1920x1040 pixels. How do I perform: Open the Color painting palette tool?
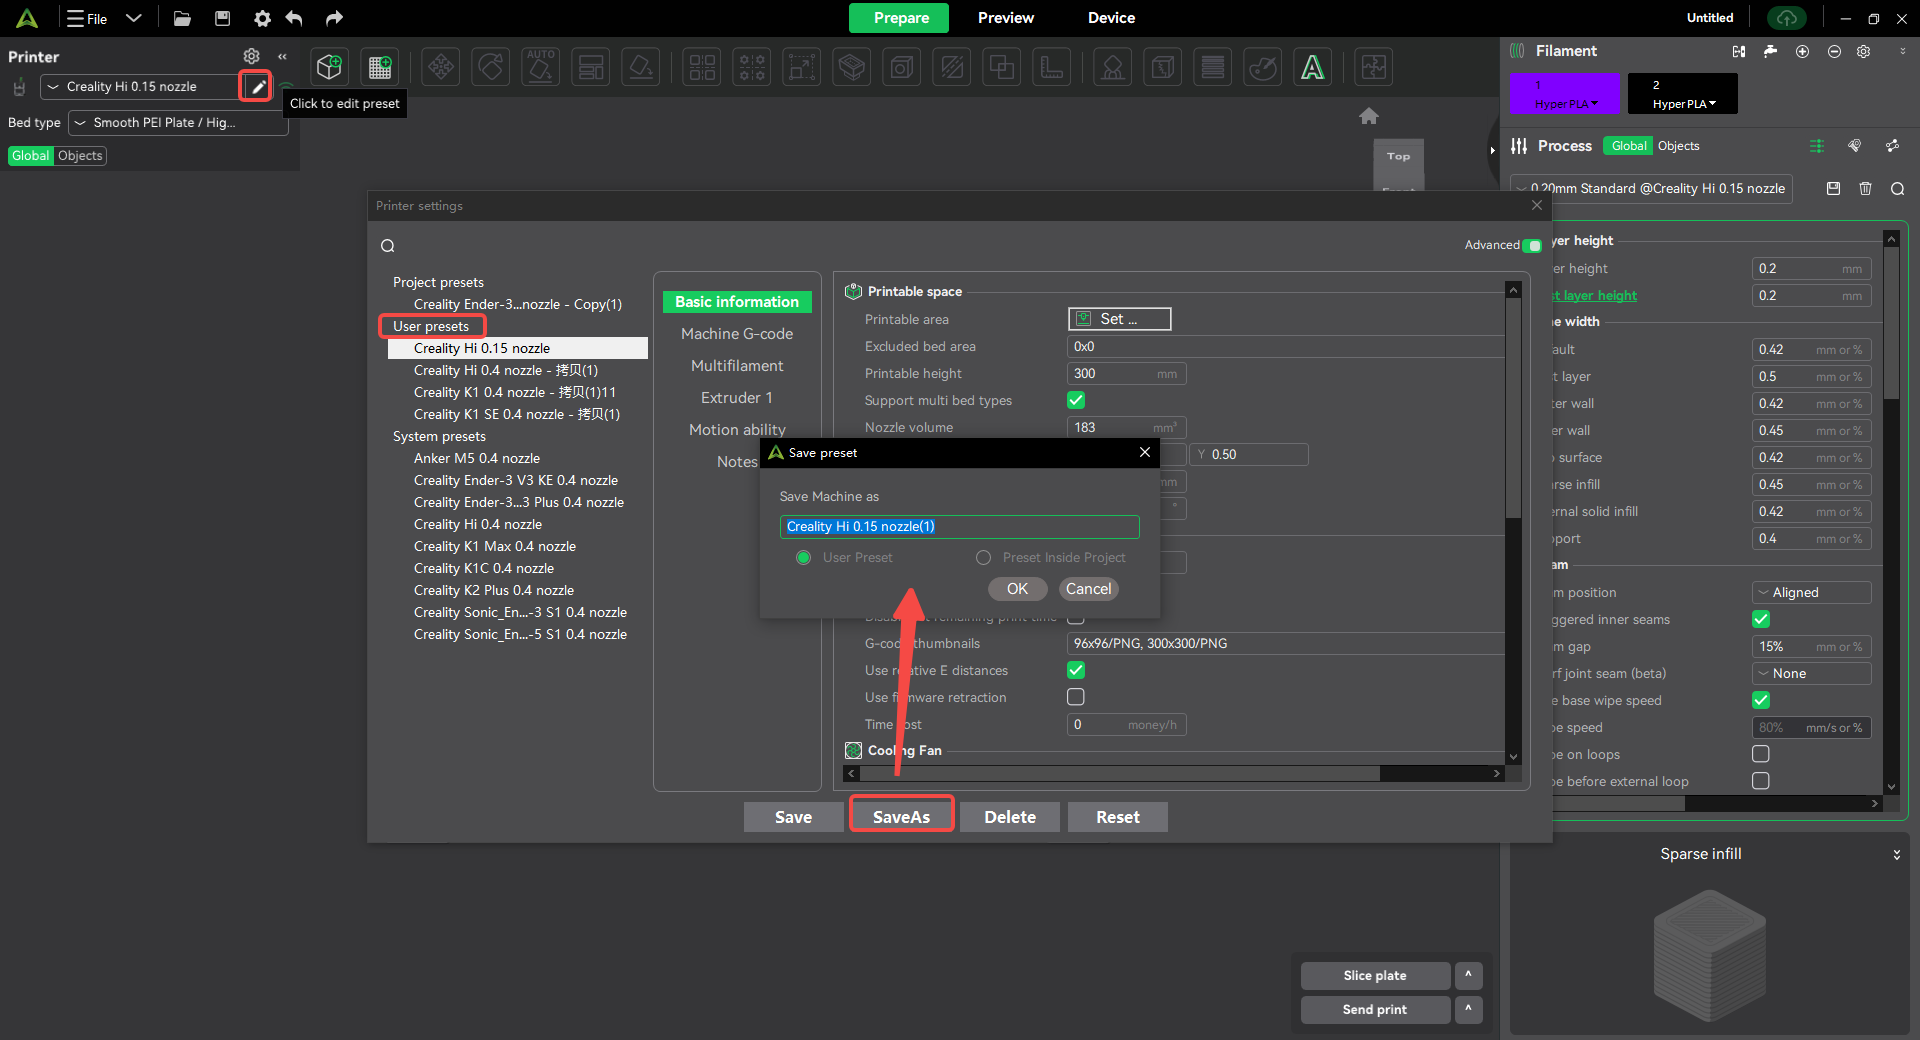coord(1263,67)
